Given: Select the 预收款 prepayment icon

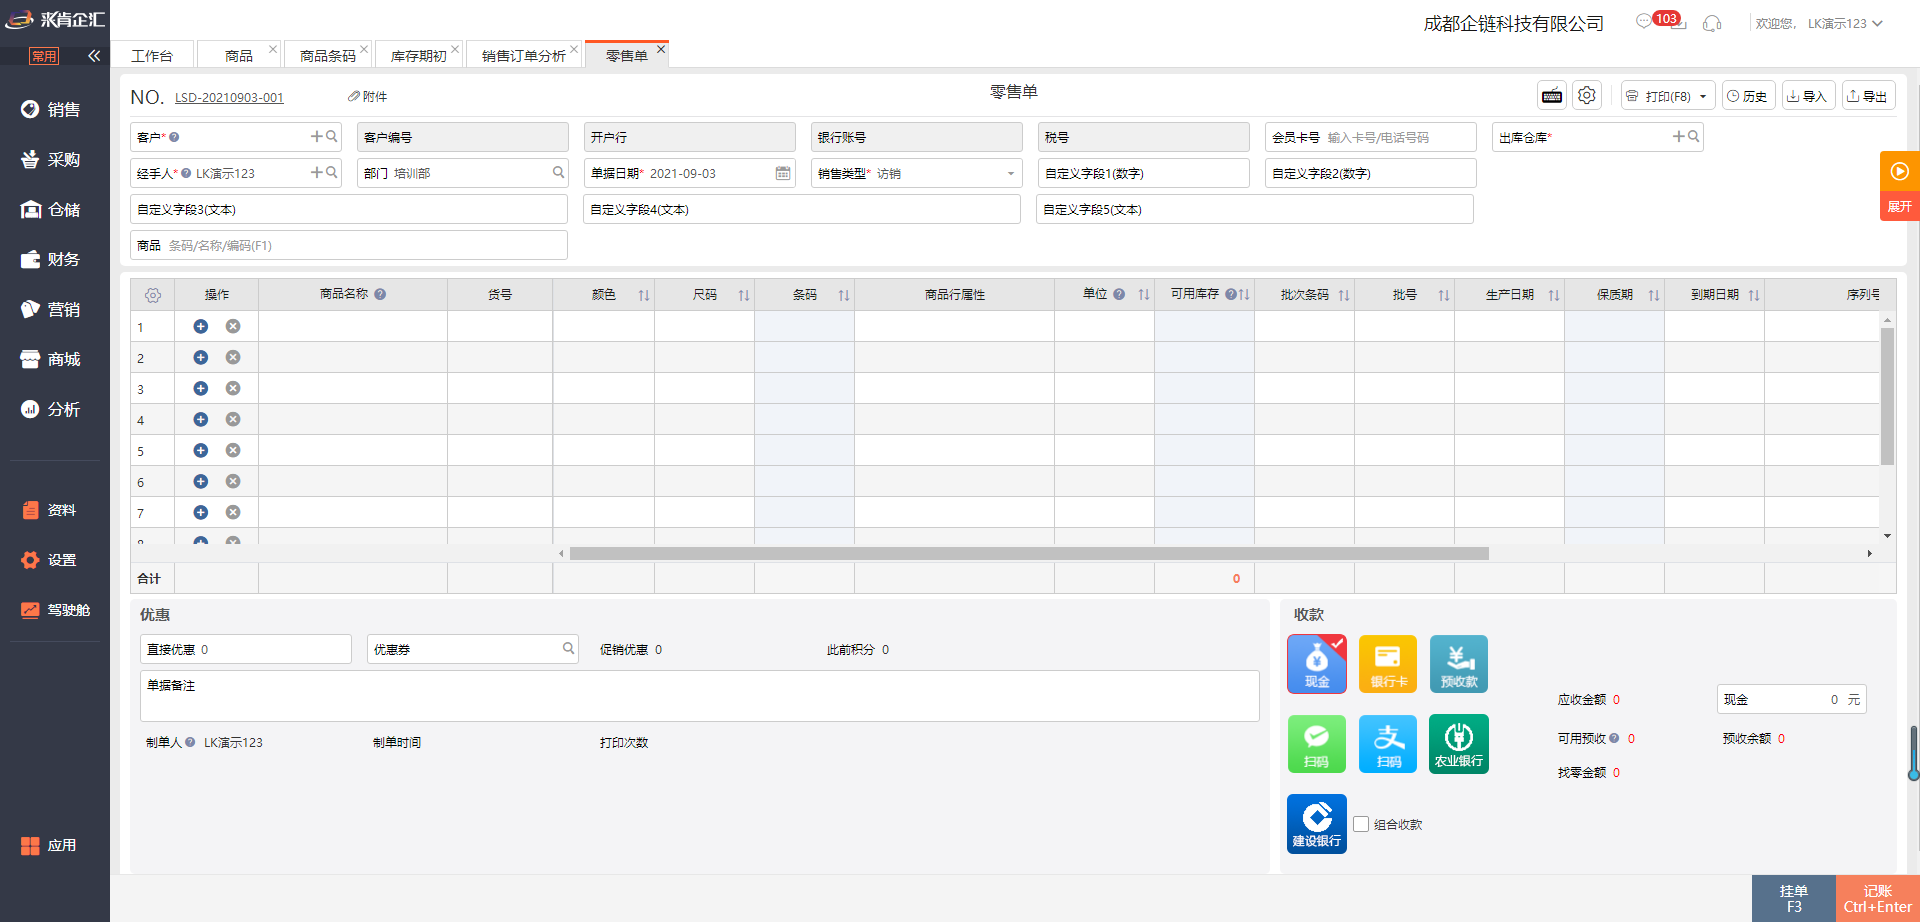Looking at the screenshot, I should (1458, 664).
